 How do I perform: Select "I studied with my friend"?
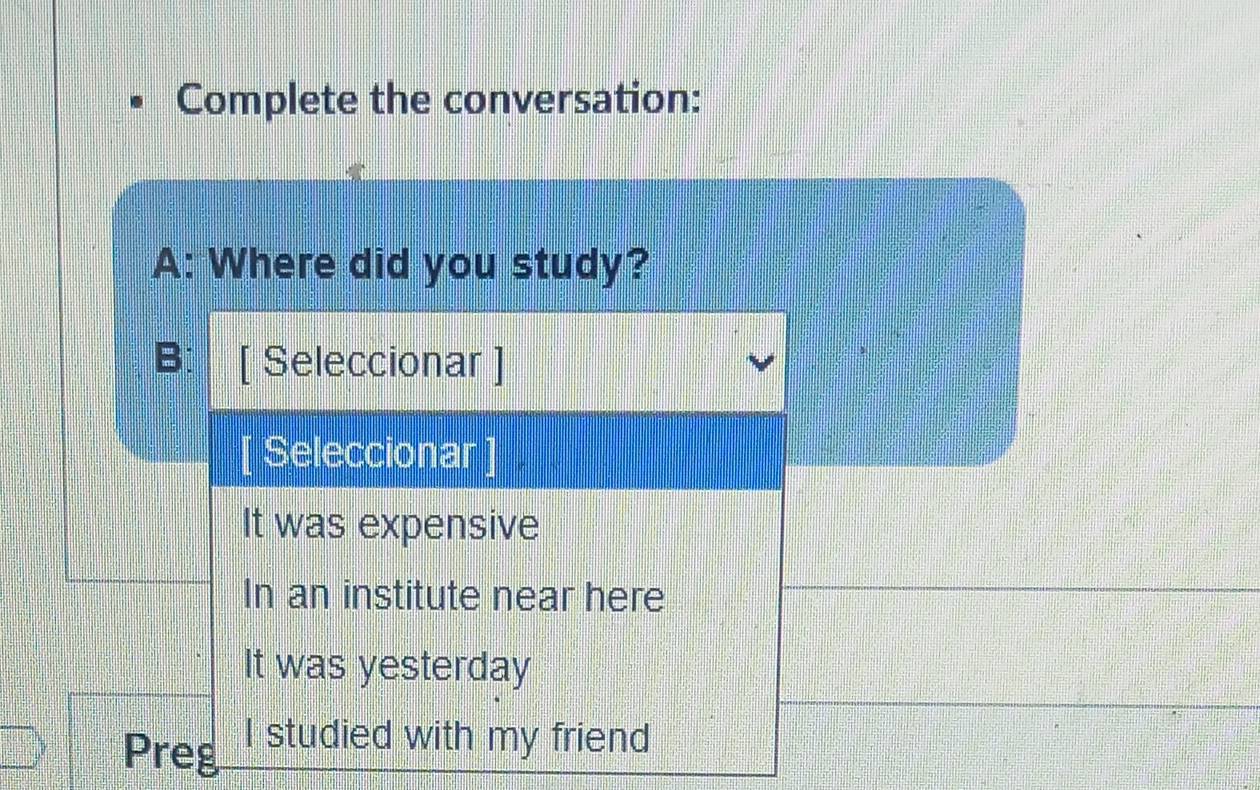[447, 738]
